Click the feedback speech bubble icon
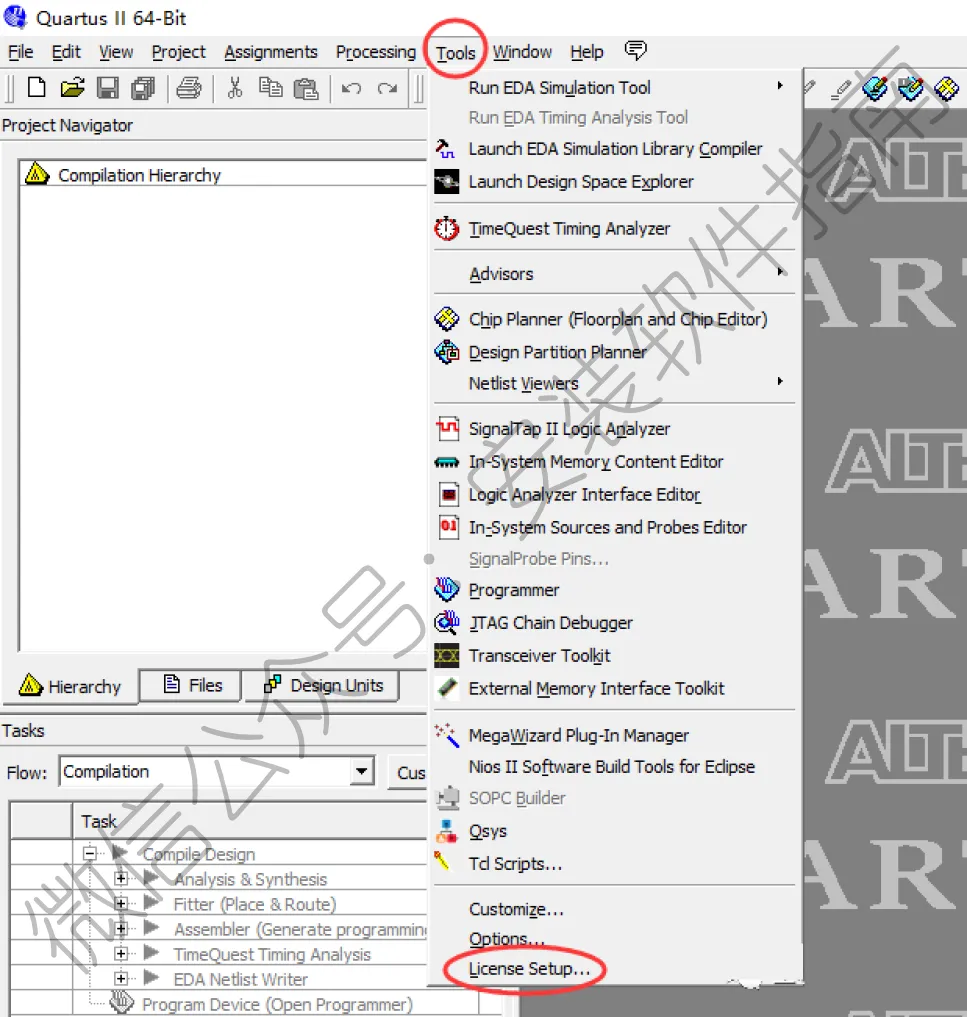 point(635,50)
